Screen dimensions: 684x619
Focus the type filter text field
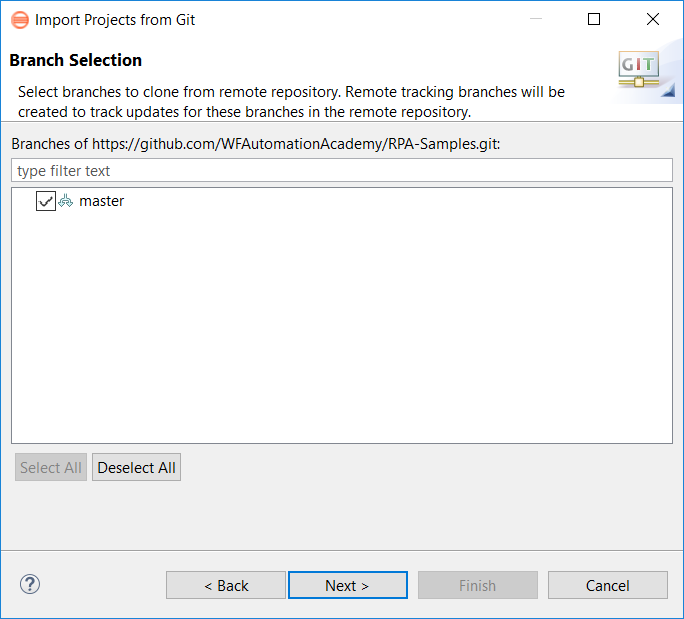(x=342, y=170)
